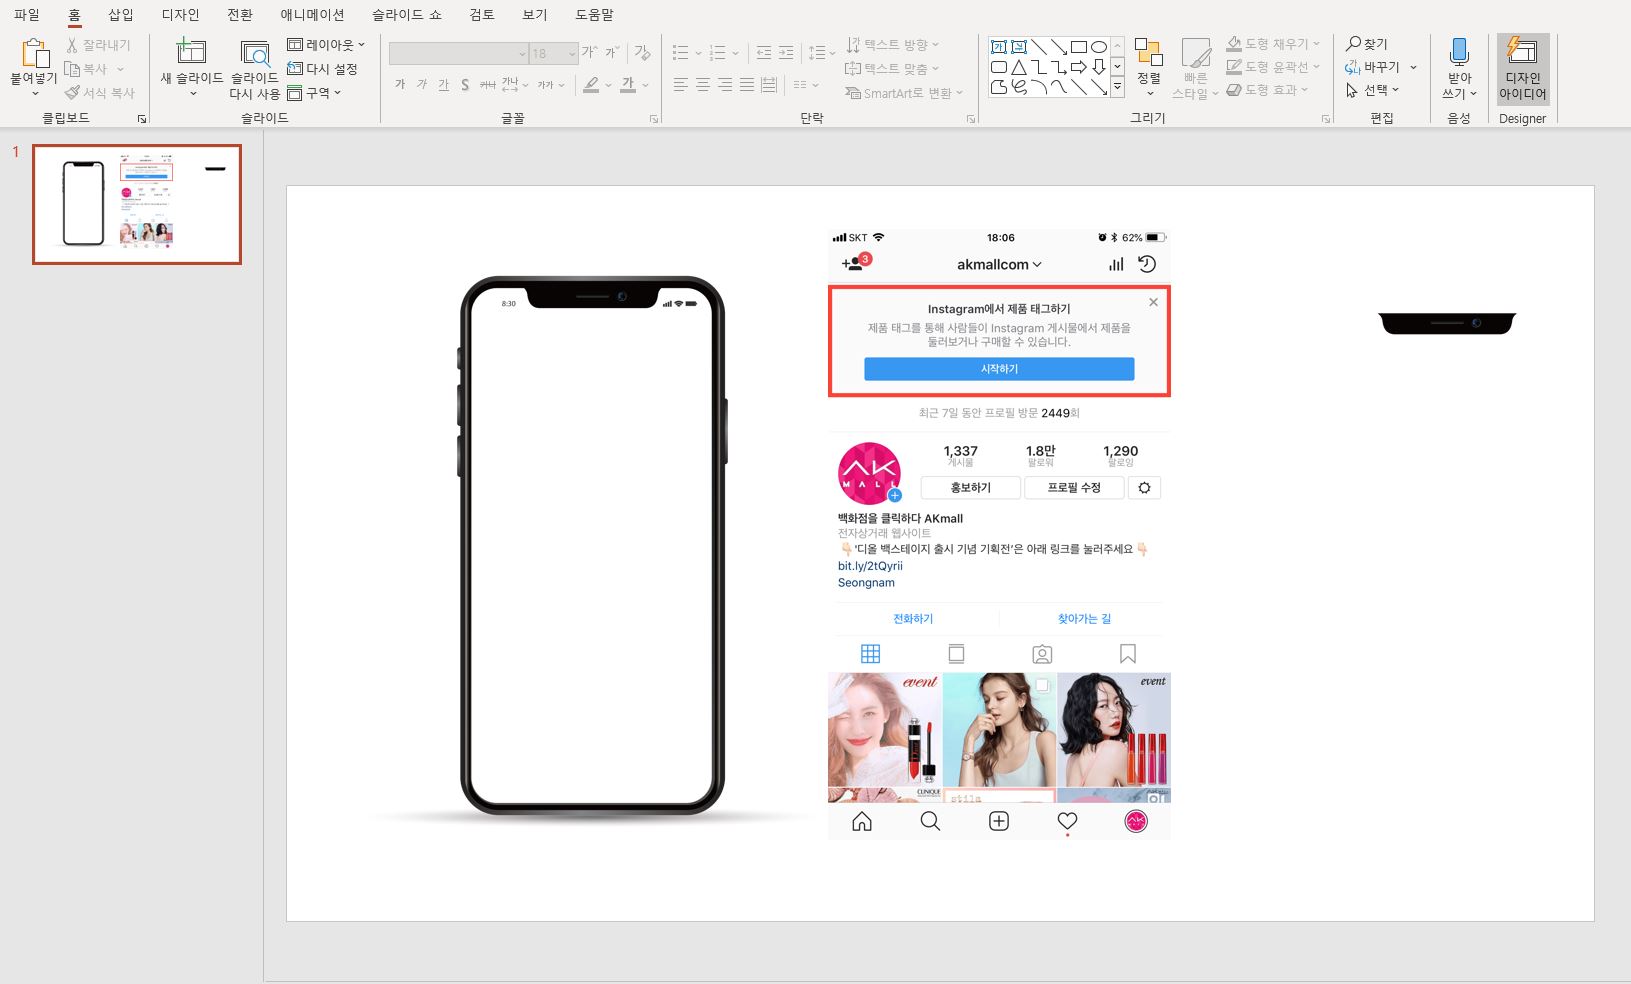Click SmartArt로 변환 convert button
The height and width of the screenshot is (984, 1631).
(x=903, y=93)
